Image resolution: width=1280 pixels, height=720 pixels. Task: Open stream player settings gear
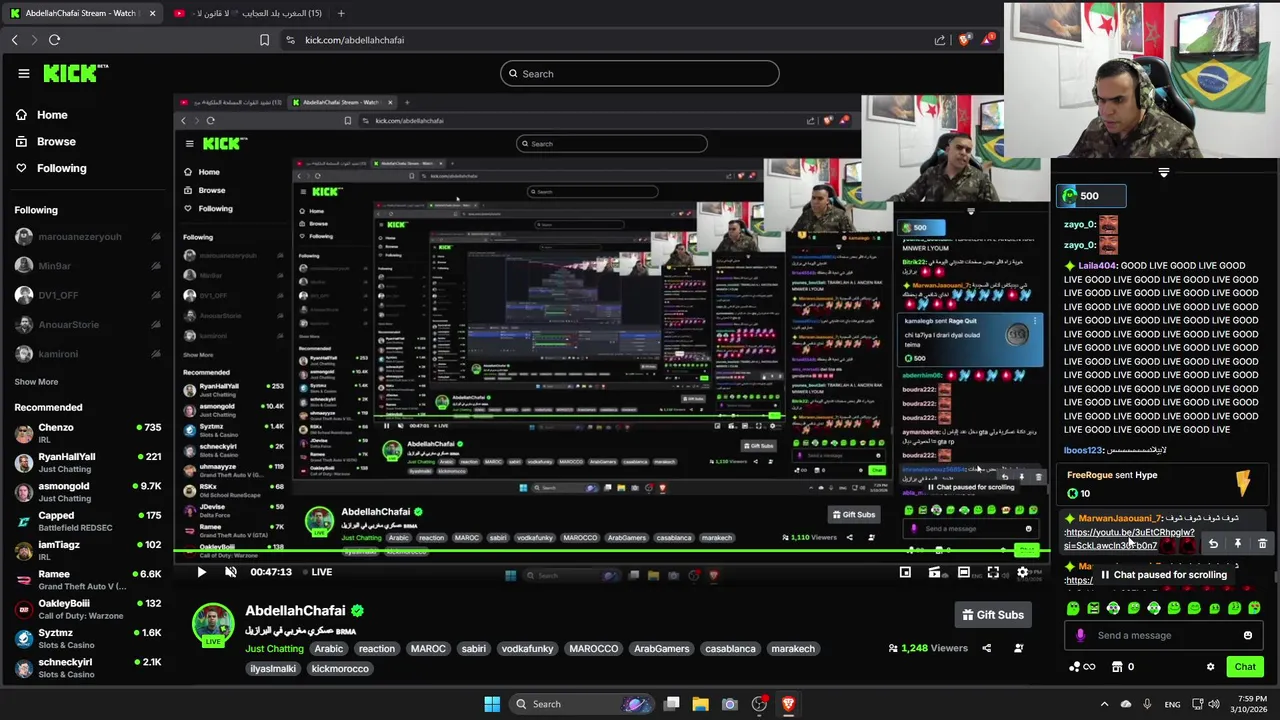point(1022,572)
